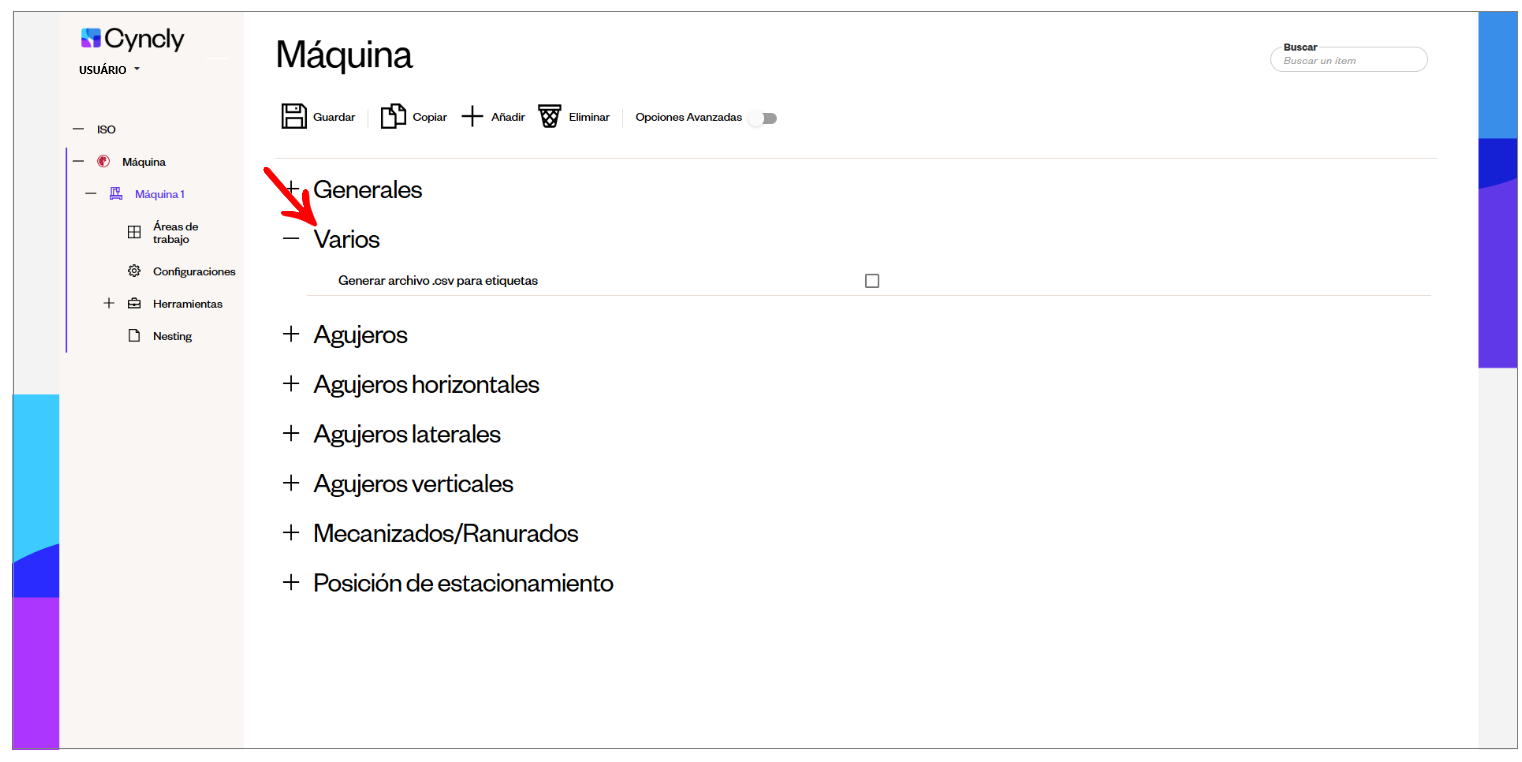Toggle the Opciones Avanzadas switch
The height and width of the screenshot is (762, 1522).
coord(763,118)
